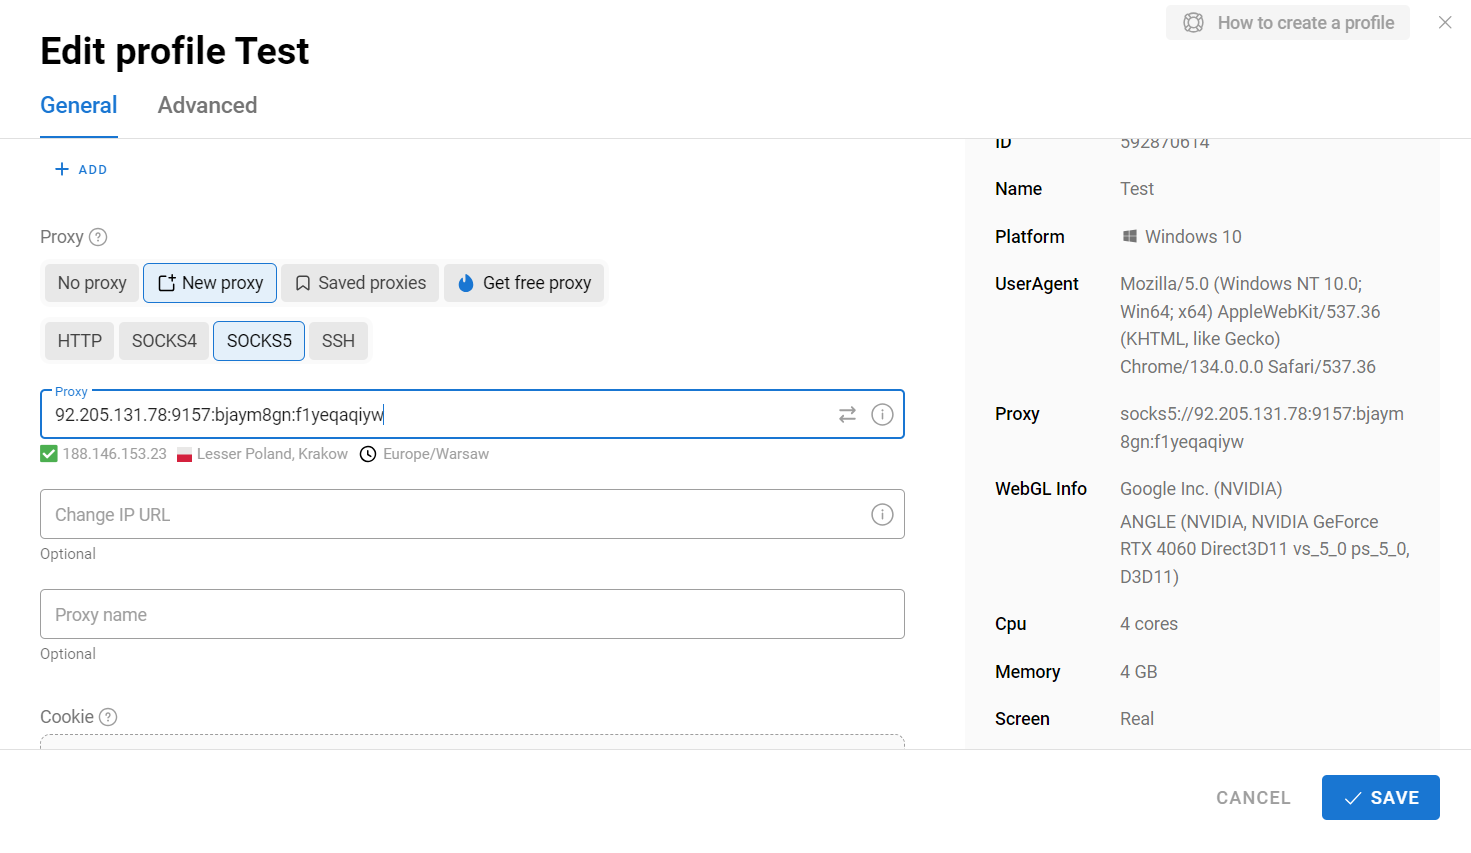Viewport: 1471px width, 853px height.
Task: Click the help icon next to Proxy label
Action: [98, 237]
